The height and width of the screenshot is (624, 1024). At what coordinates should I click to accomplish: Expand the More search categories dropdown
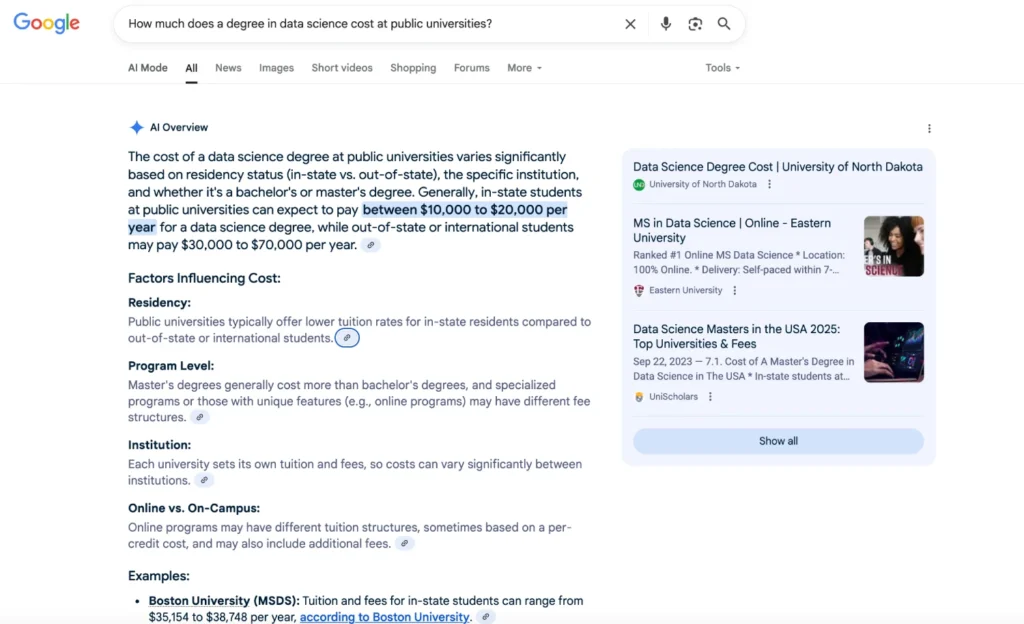(x=524, y=68)
